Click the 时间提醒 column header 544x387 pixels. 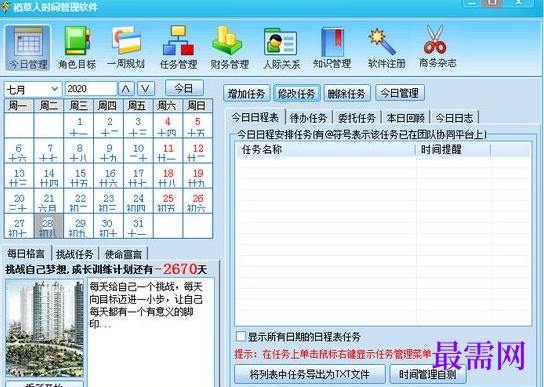pos(453,150)
